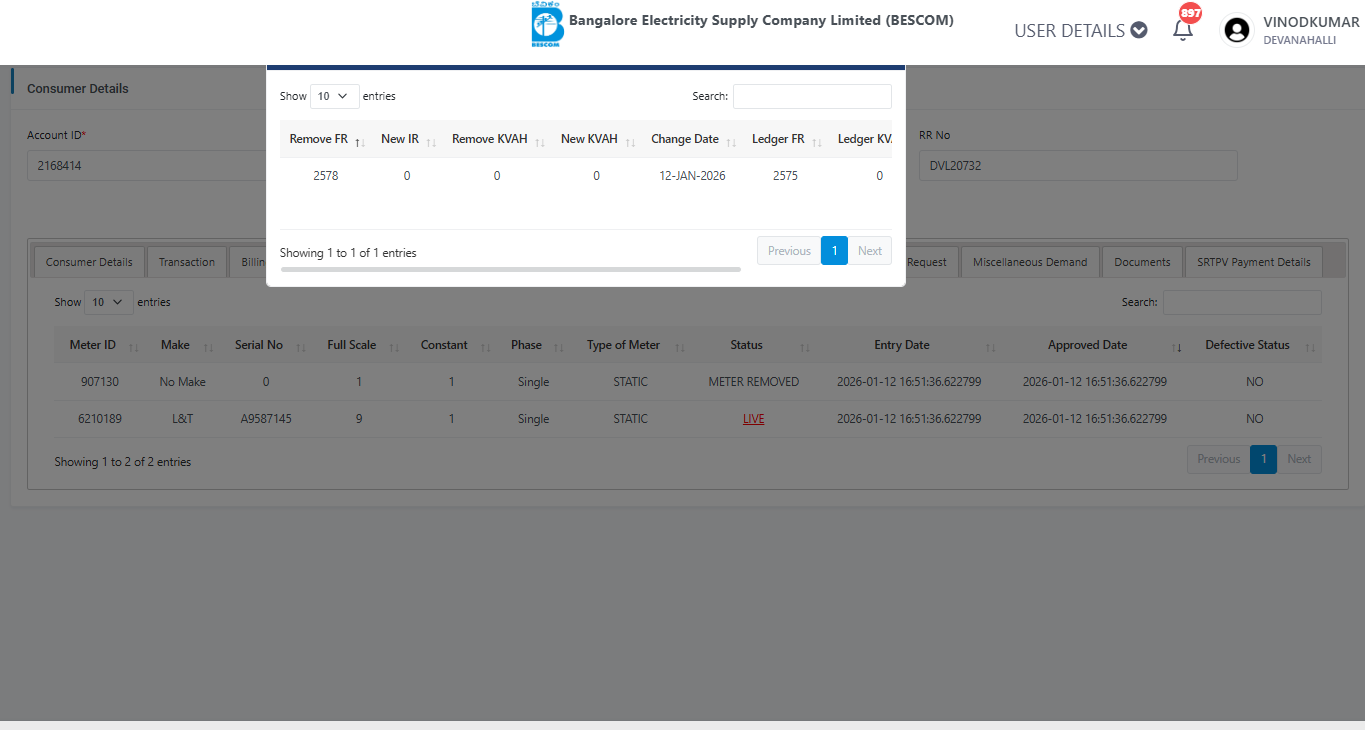1365x730 pixels.
Task: Switch to the Transaction tab
Action: click(x=187, y=262)
